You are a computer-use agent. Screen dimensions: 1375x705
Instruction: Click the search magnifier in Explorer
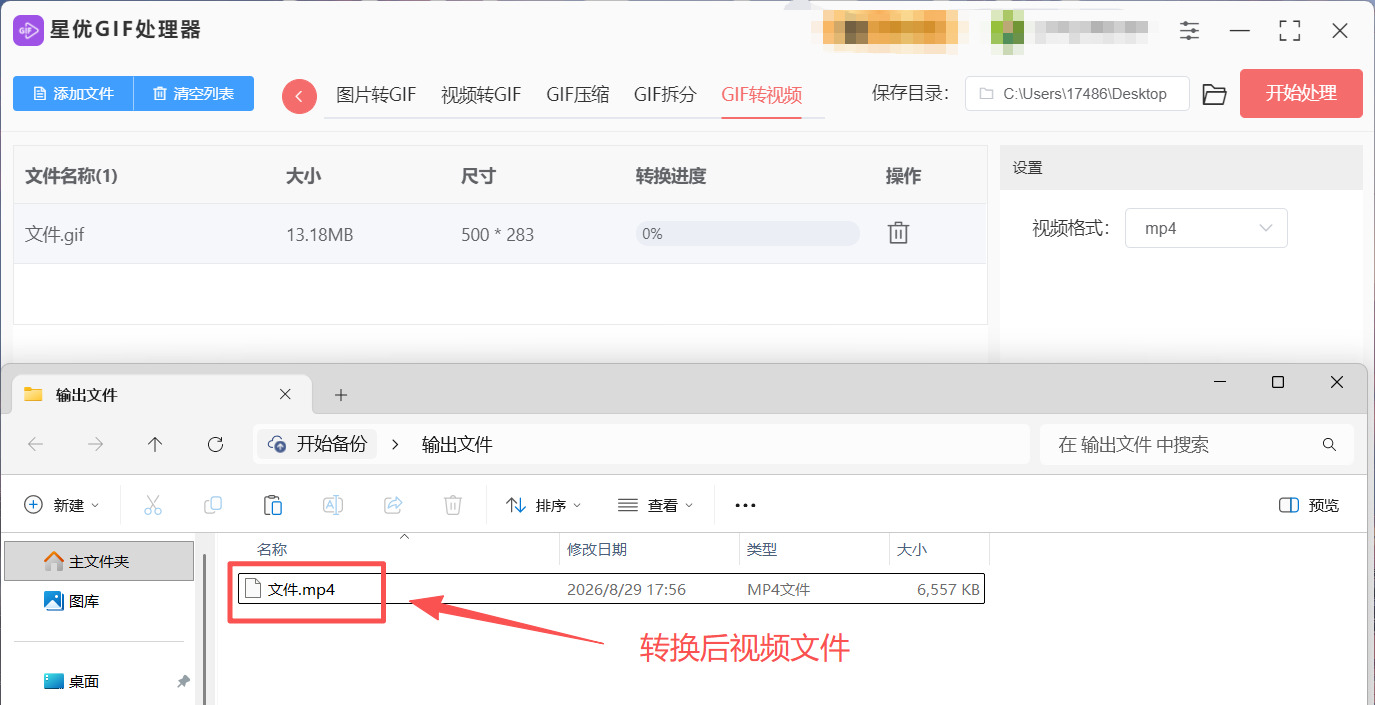point(1329,444)
